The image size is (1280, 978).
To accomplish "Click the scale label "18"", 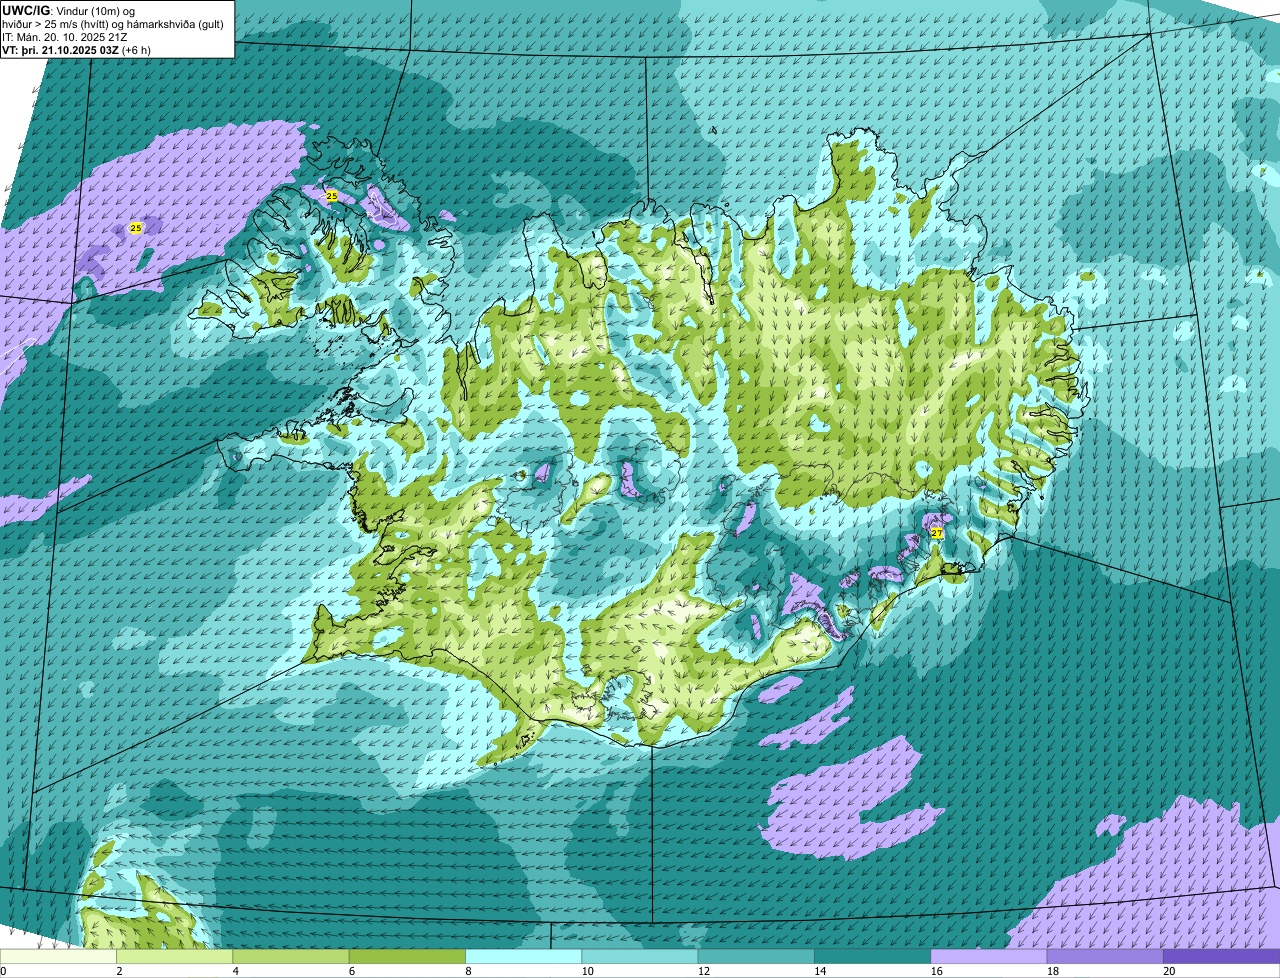I will [1053, 971].
